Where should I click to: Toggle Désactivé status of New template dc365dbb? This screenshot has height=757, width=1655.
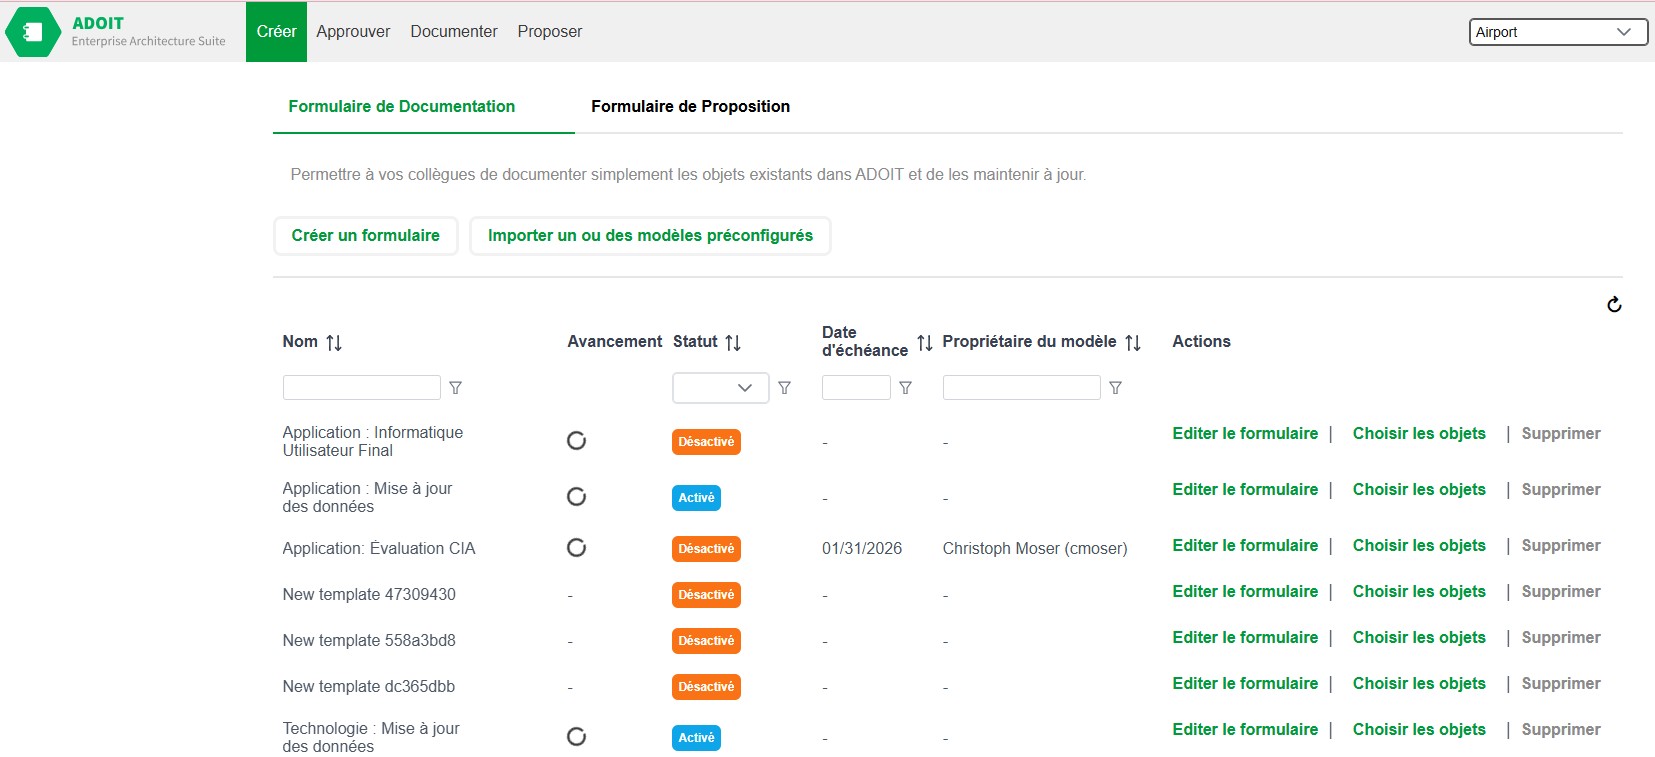pyautogui.click(x=706, y=687)
